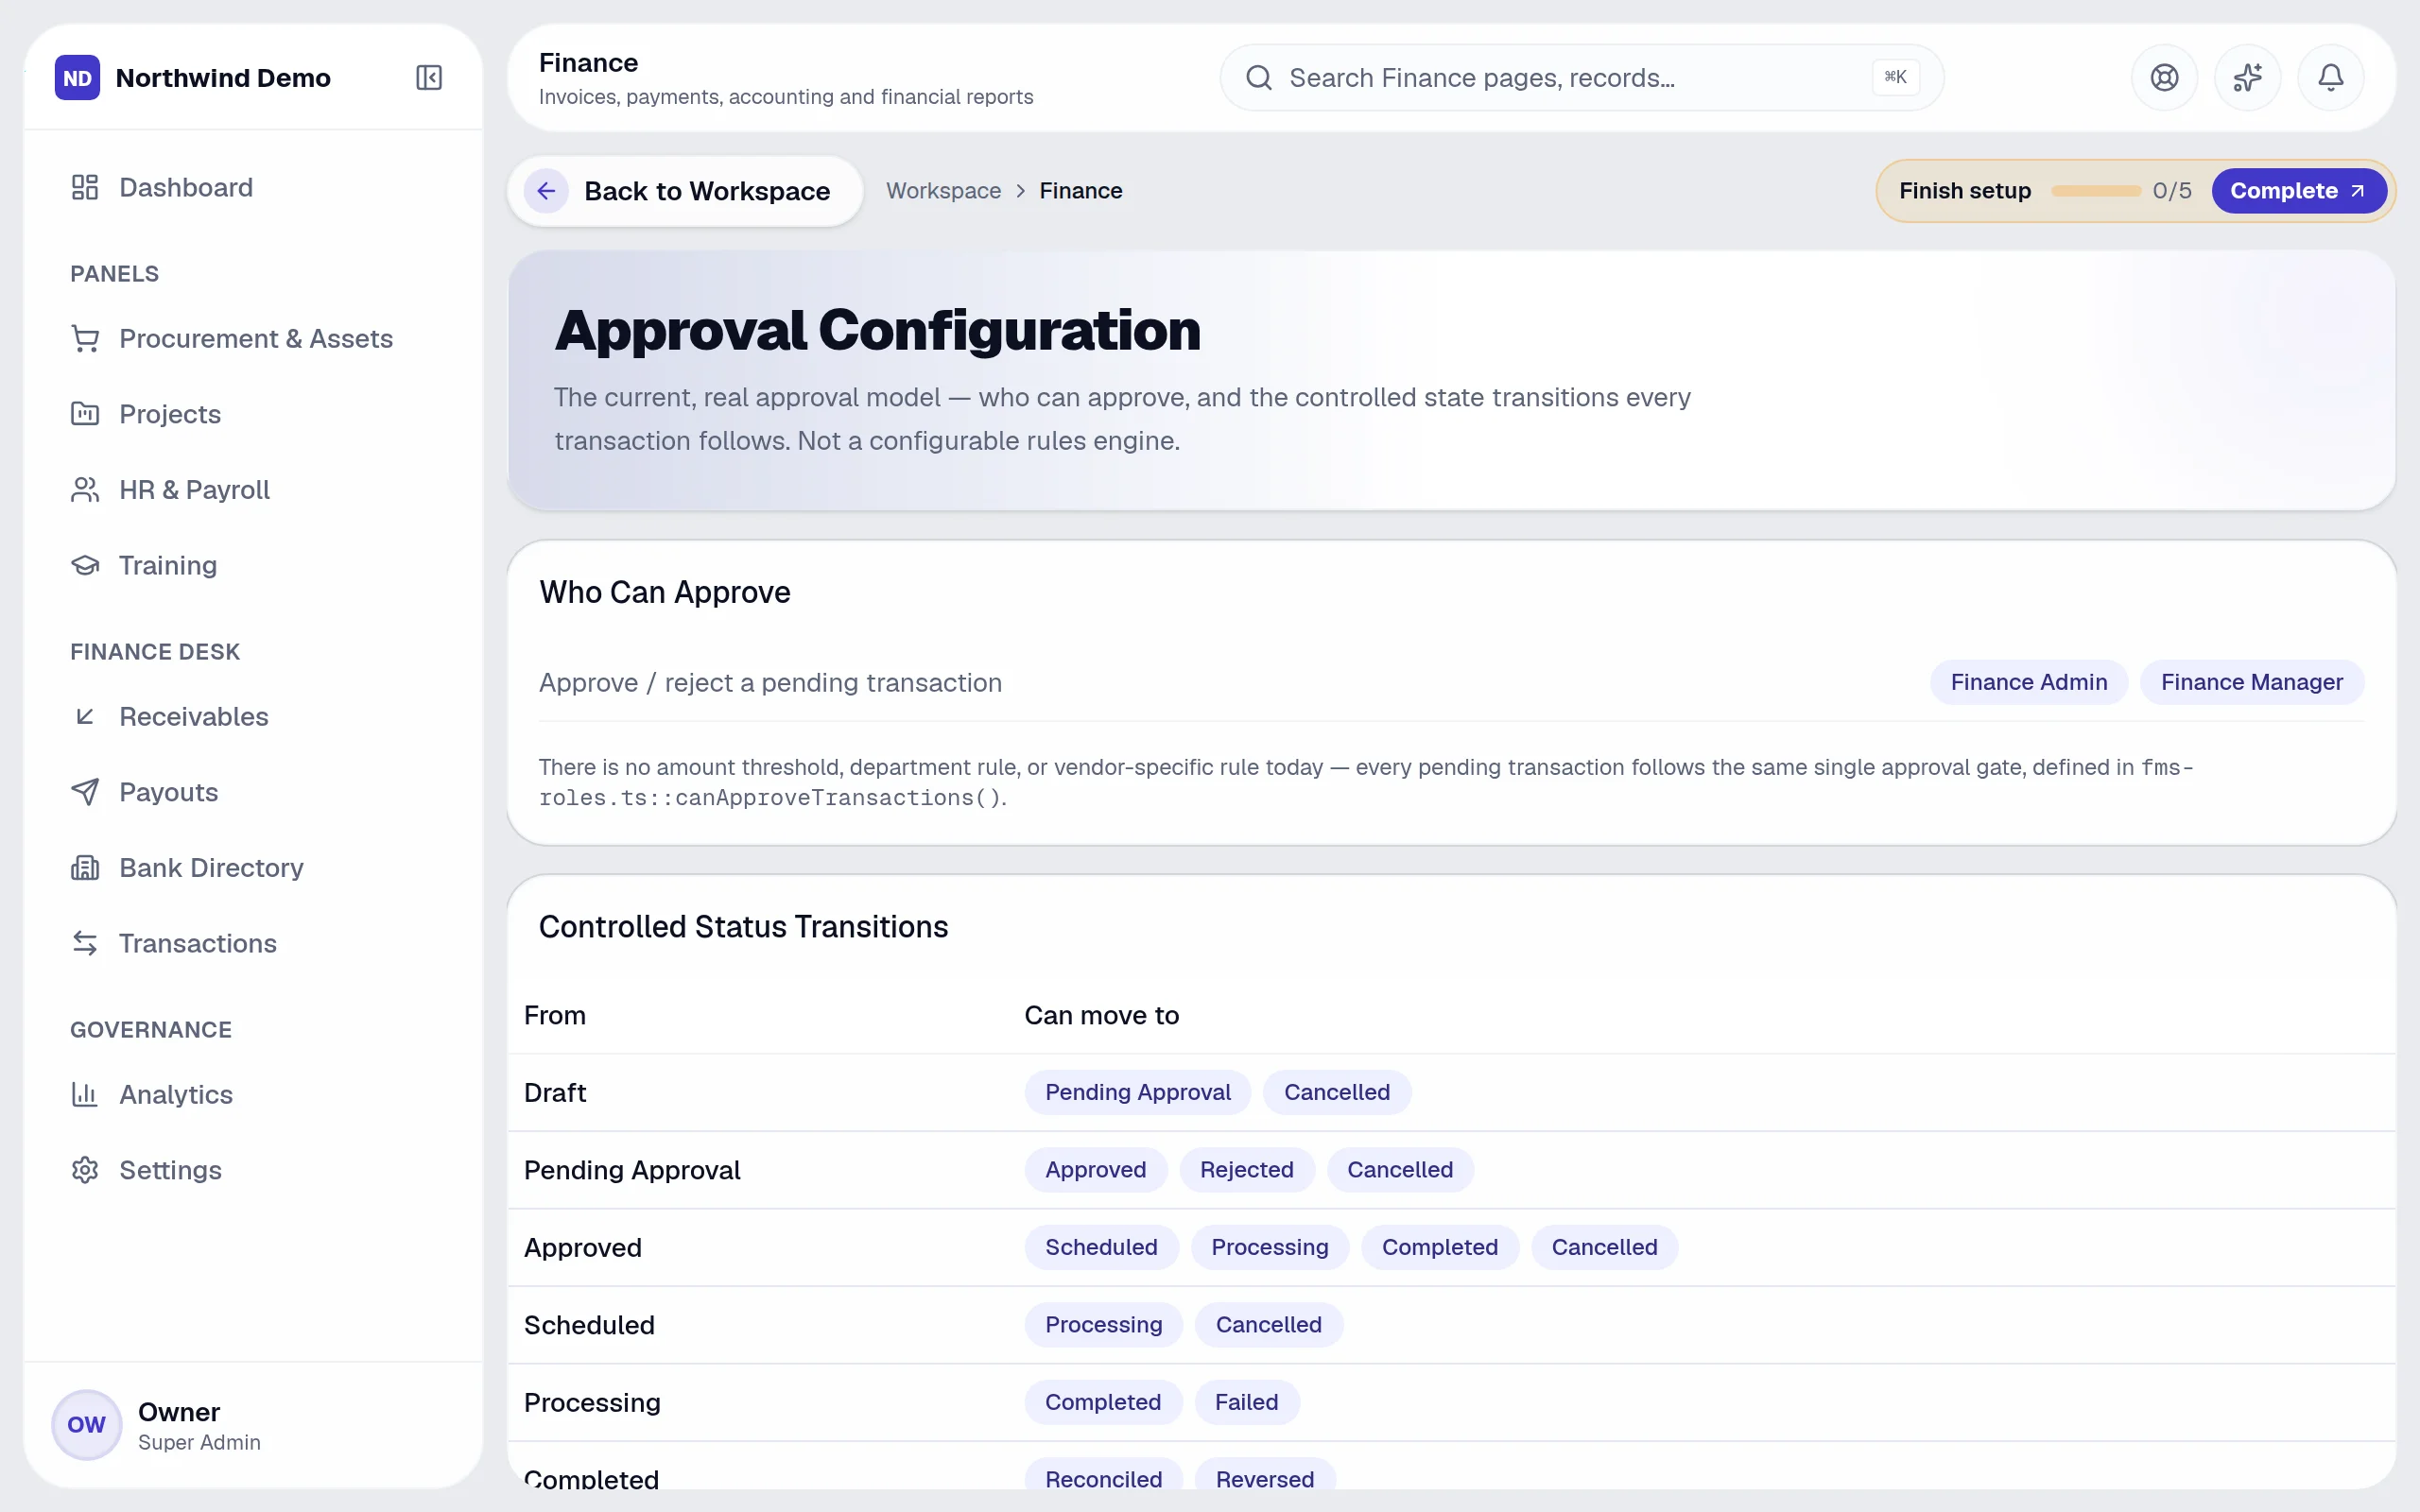This screenshot has width=2420, height=1512.
Task: Click Scheduled chip in Approved row
Action: click(1101, 1247)
